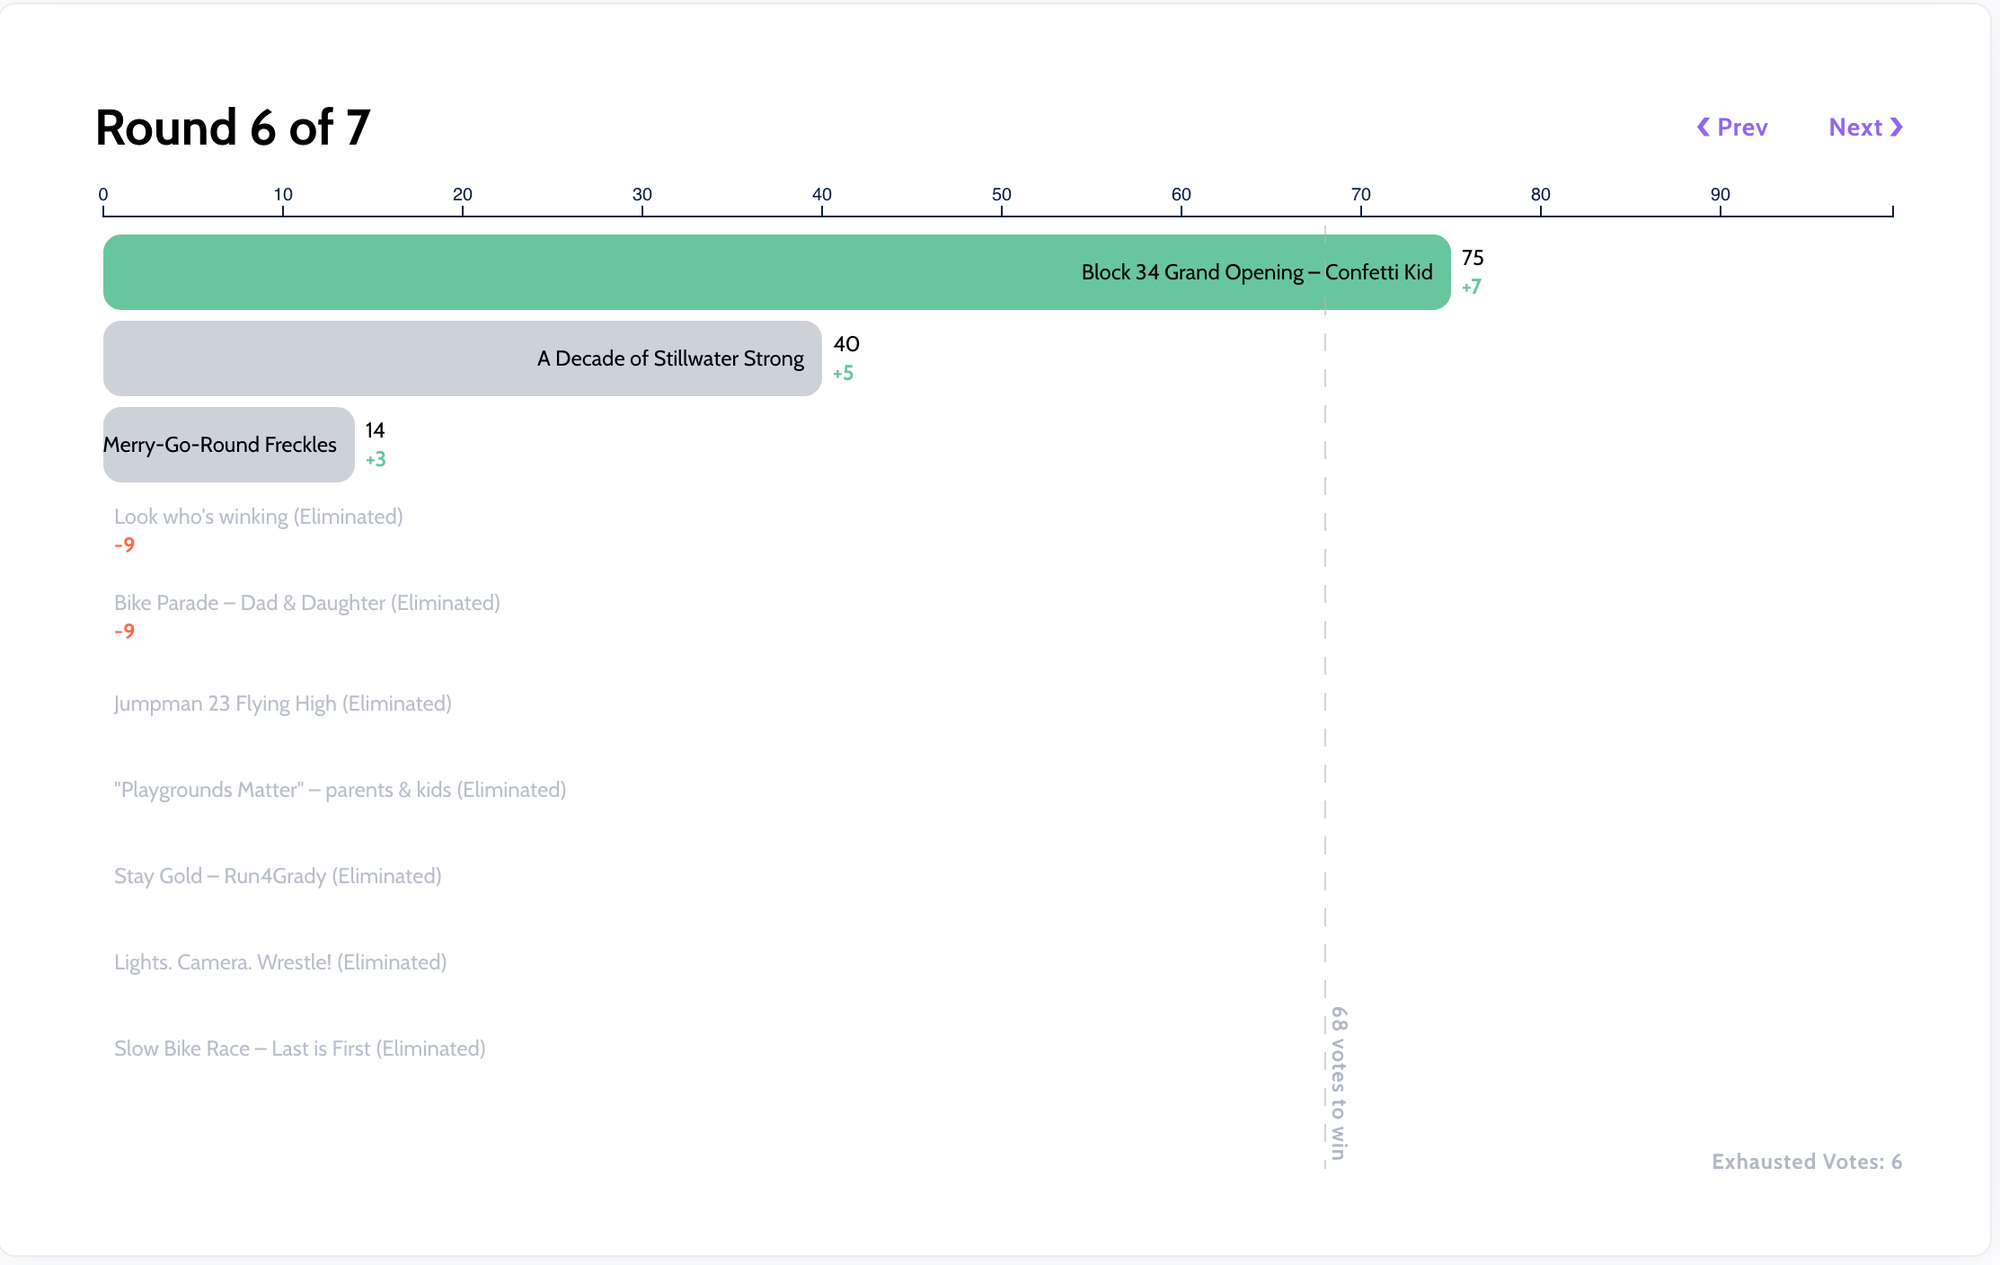Click the +3 gain under 14 votes
This screenshot has width=2000, height=1265.
pyautogui.click(x=375, y=459)
